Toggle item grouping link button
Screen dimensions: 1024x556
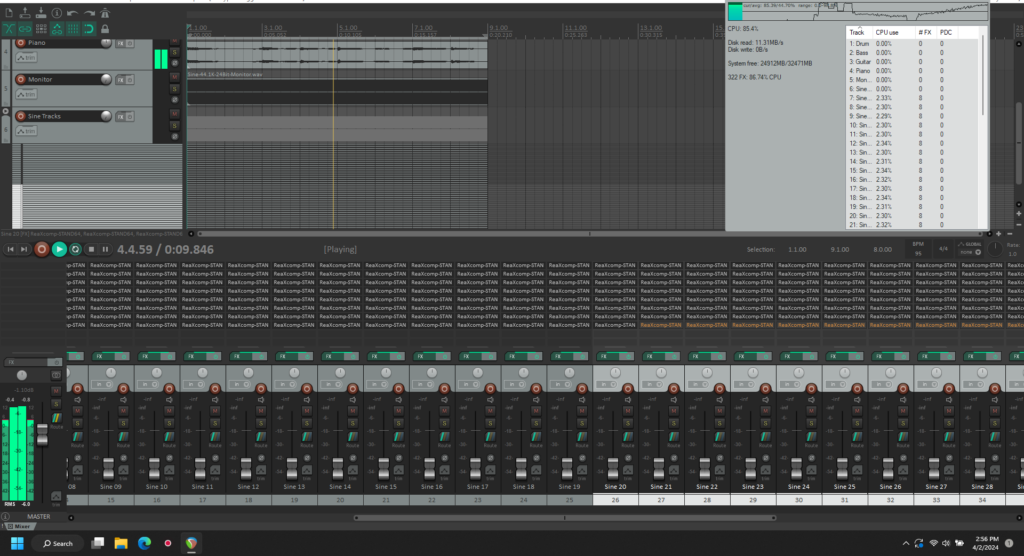pos(25,29)
